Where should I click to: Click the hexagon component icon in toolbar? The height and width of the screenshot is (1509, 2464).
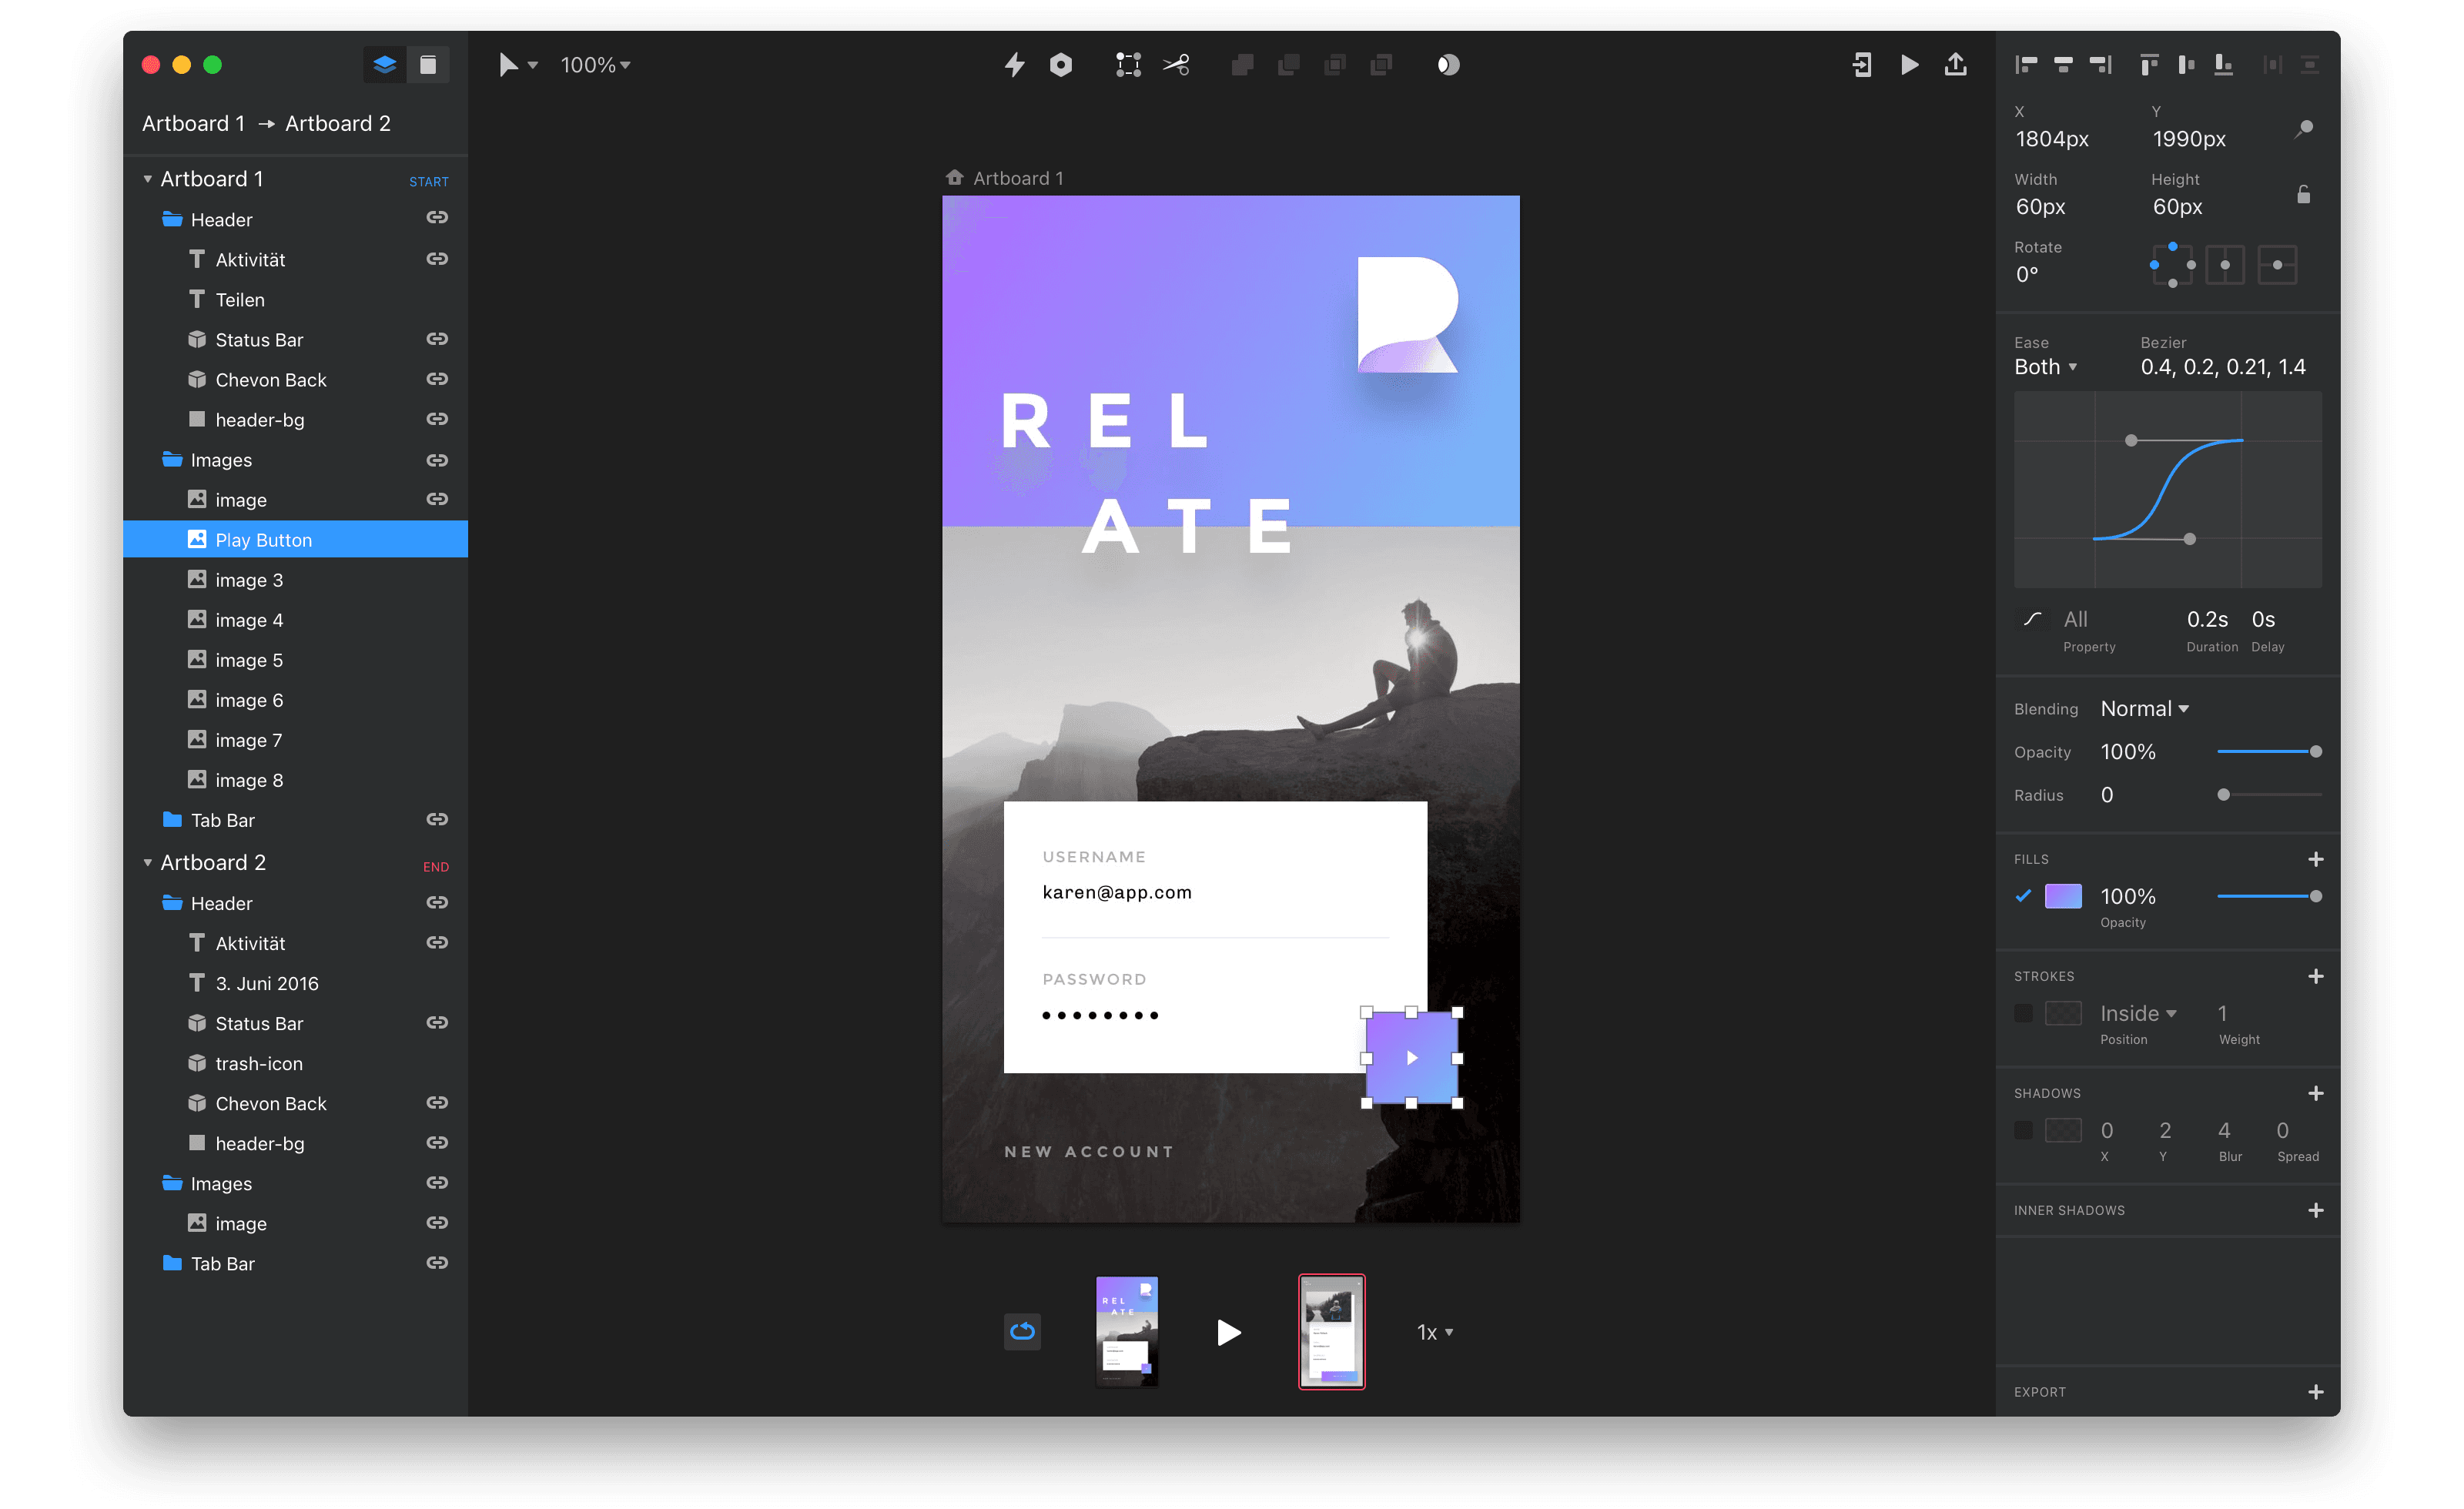[1061, 65]
